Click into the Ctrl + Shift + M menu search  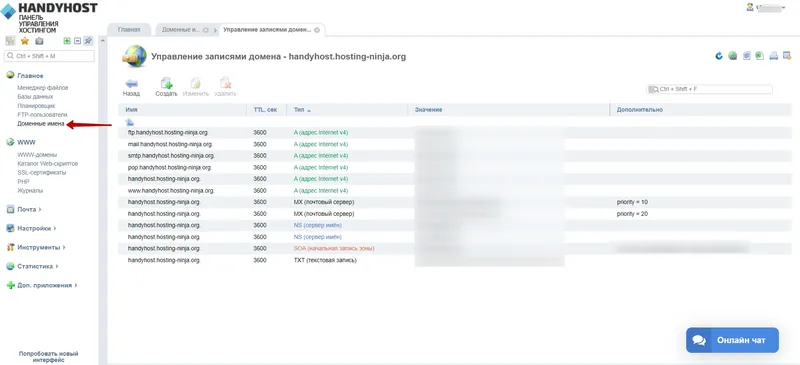point(49,56)
